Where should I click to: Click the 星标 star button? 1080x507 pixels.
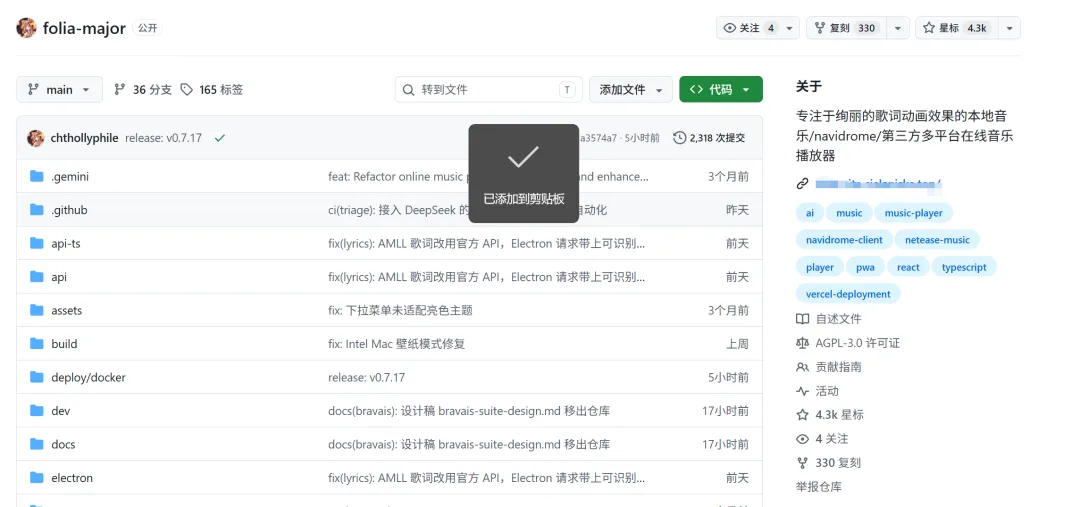957,28
